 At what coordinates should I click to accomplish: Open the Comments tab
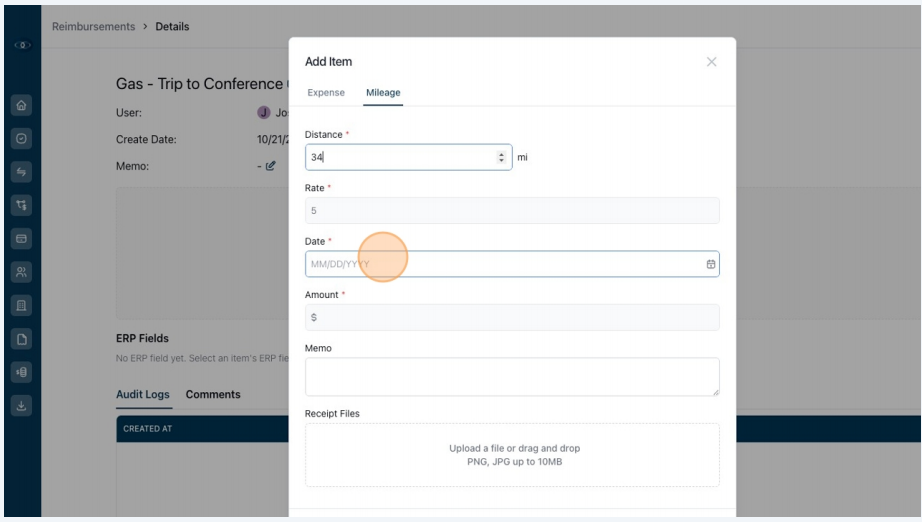tap(213, 394)
